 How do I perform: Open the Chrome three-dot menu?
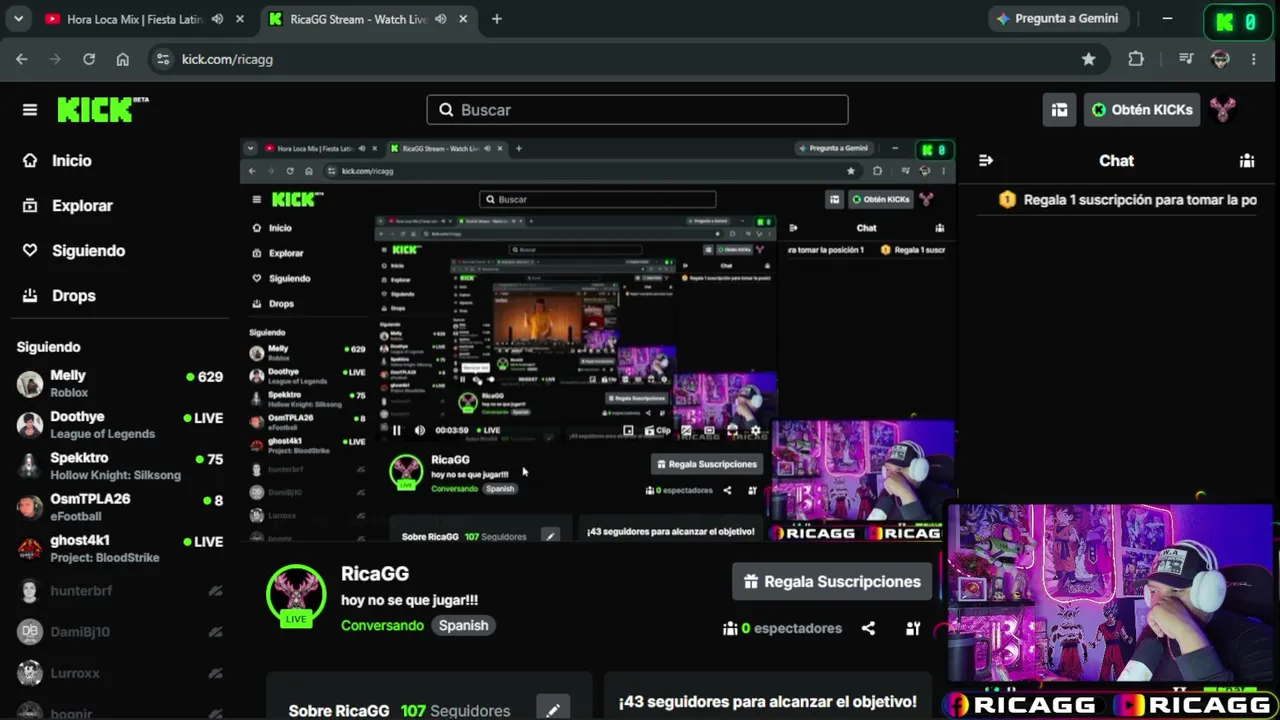point(1254,59)
